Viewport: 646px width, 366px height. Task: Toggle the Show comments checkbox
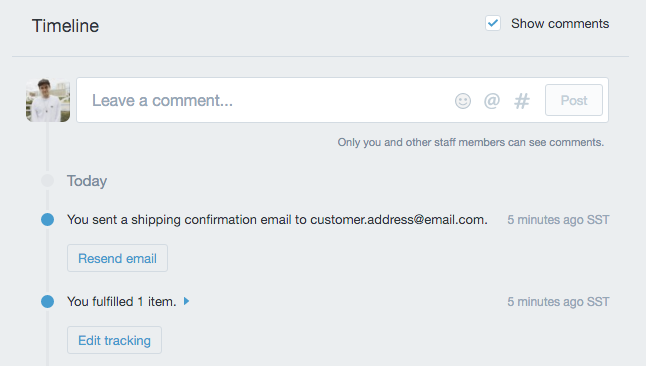tap(493, 23)
